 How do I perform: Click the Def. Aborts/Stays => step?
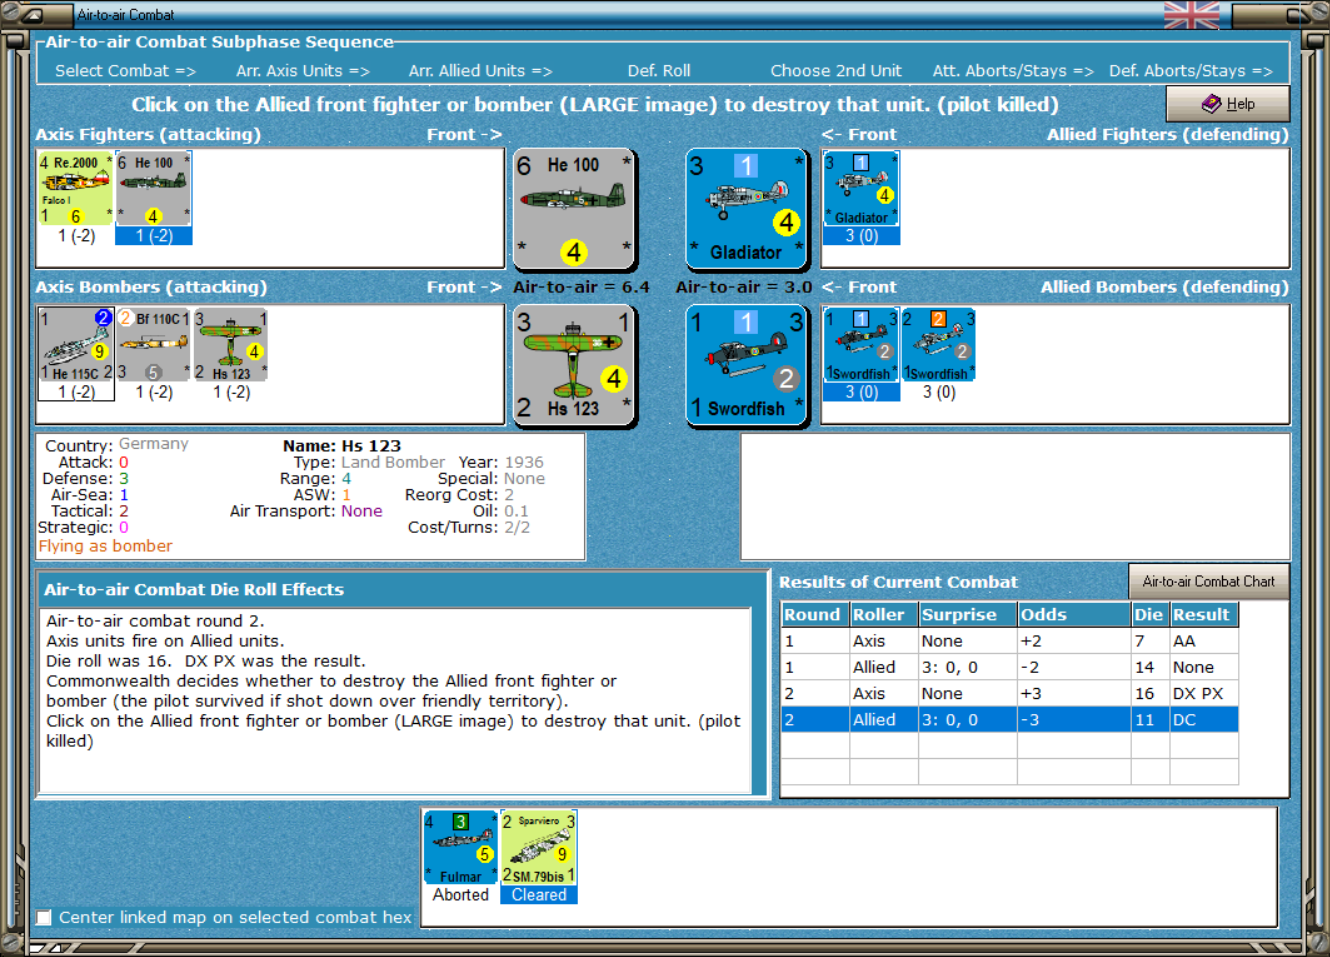pyautogui.click(x=1190, y=71)
